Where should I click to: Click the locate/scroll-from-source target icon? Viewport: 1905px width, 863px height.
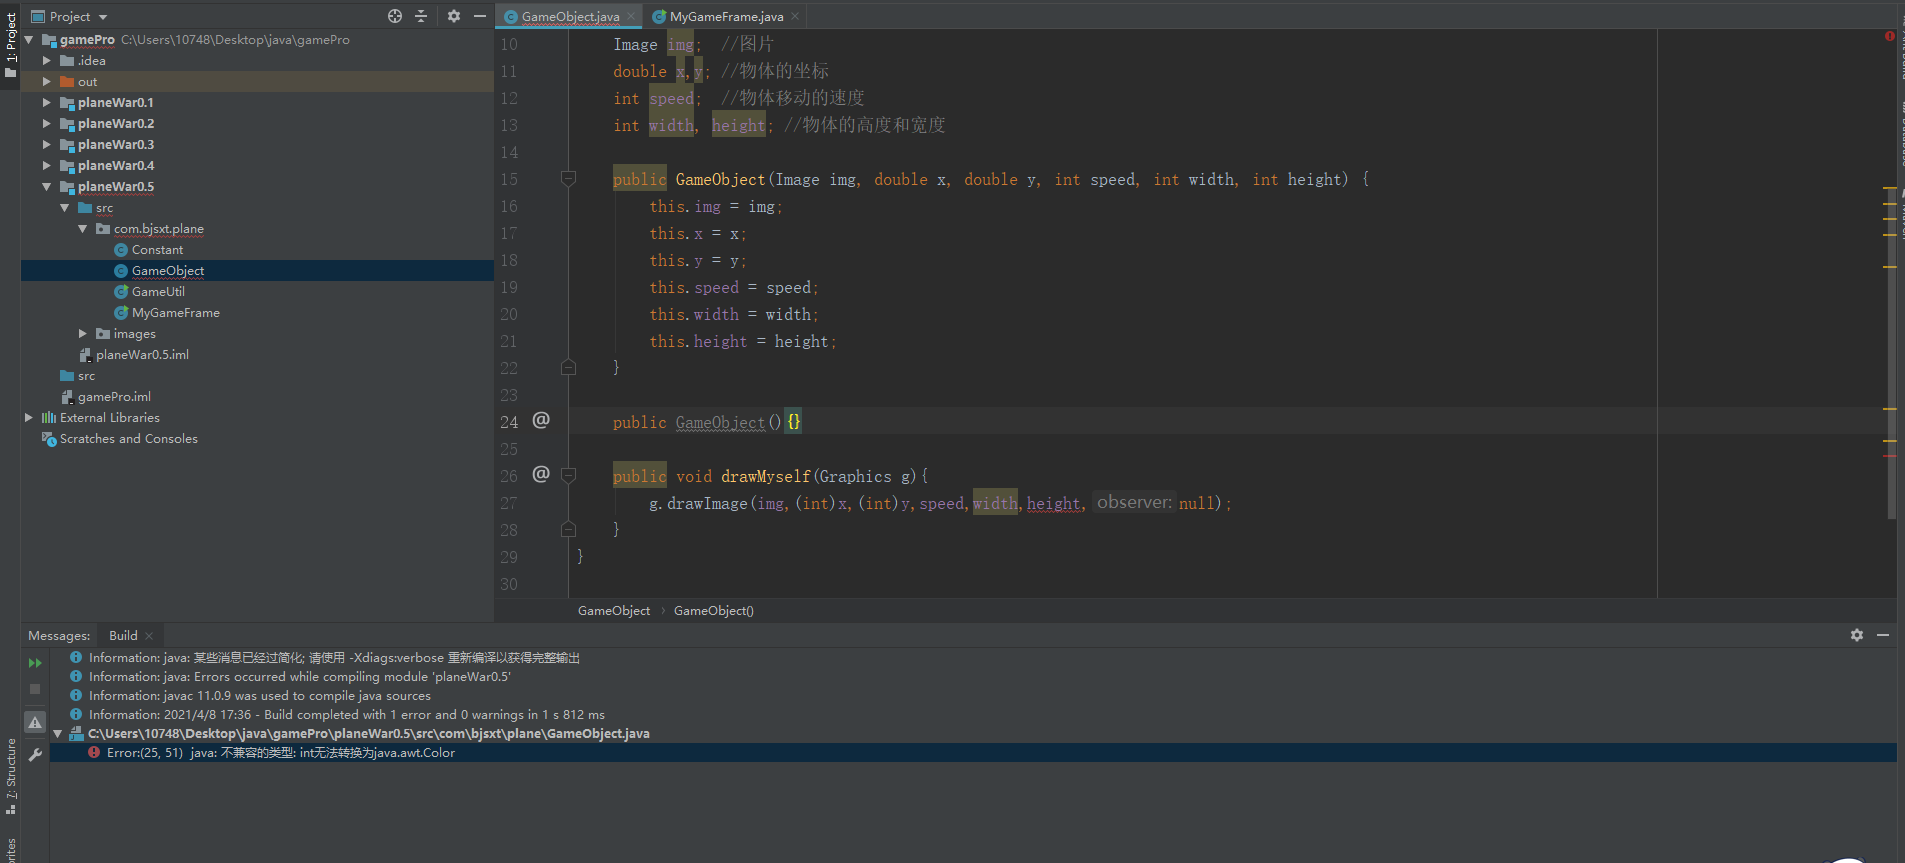pos(395,16)
